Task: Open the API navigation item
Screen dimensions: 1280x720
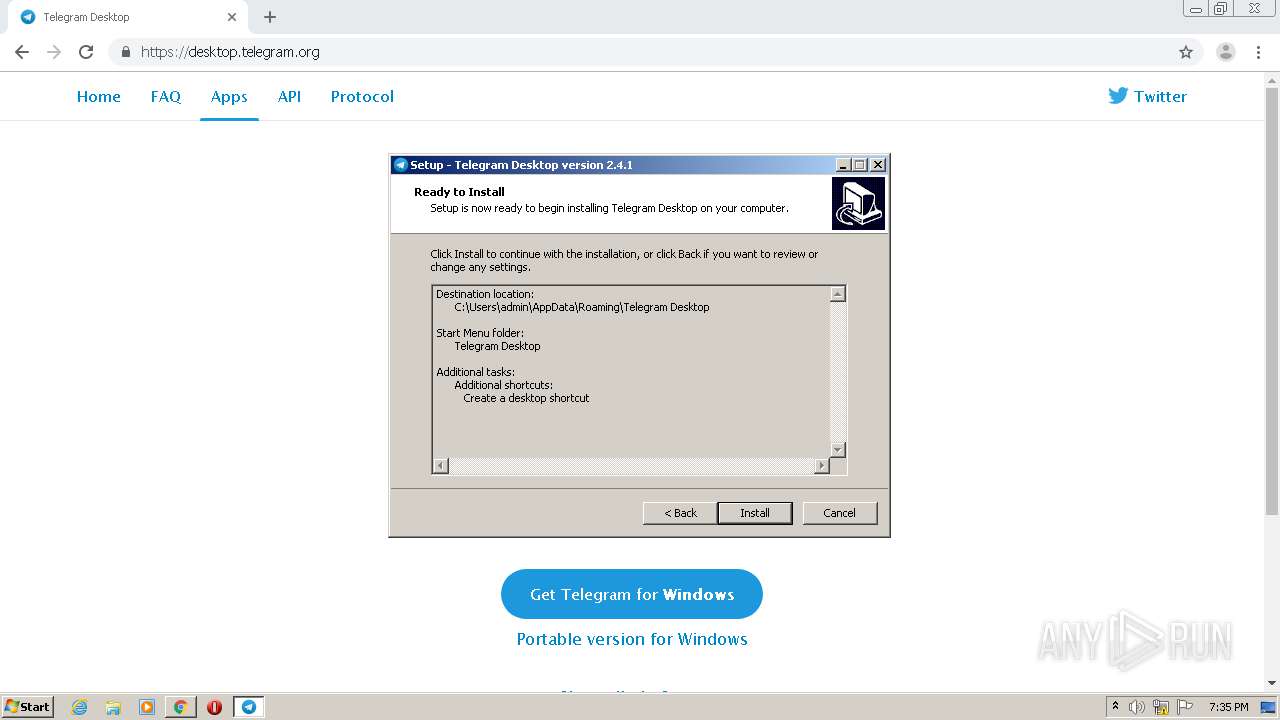Action: (x=289, y=96)
